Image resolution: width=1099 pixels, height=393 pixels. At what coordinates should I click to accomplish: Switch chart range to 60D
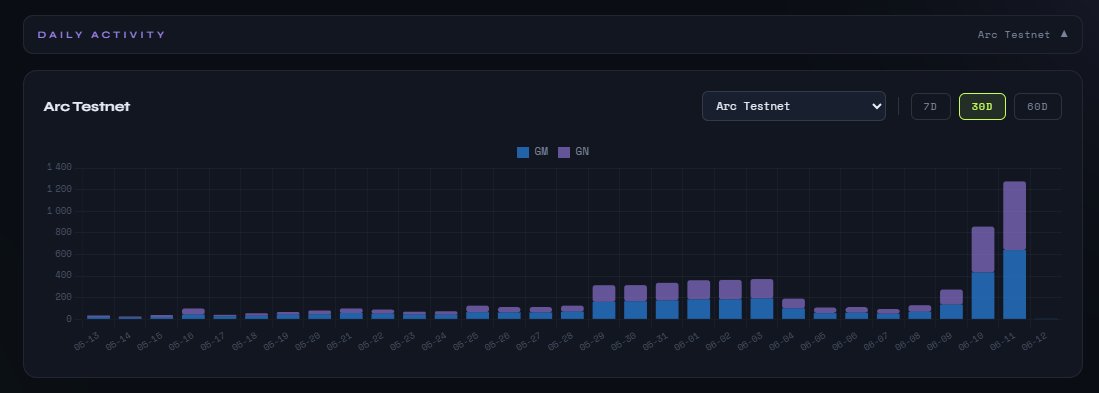pos(1037,106)
